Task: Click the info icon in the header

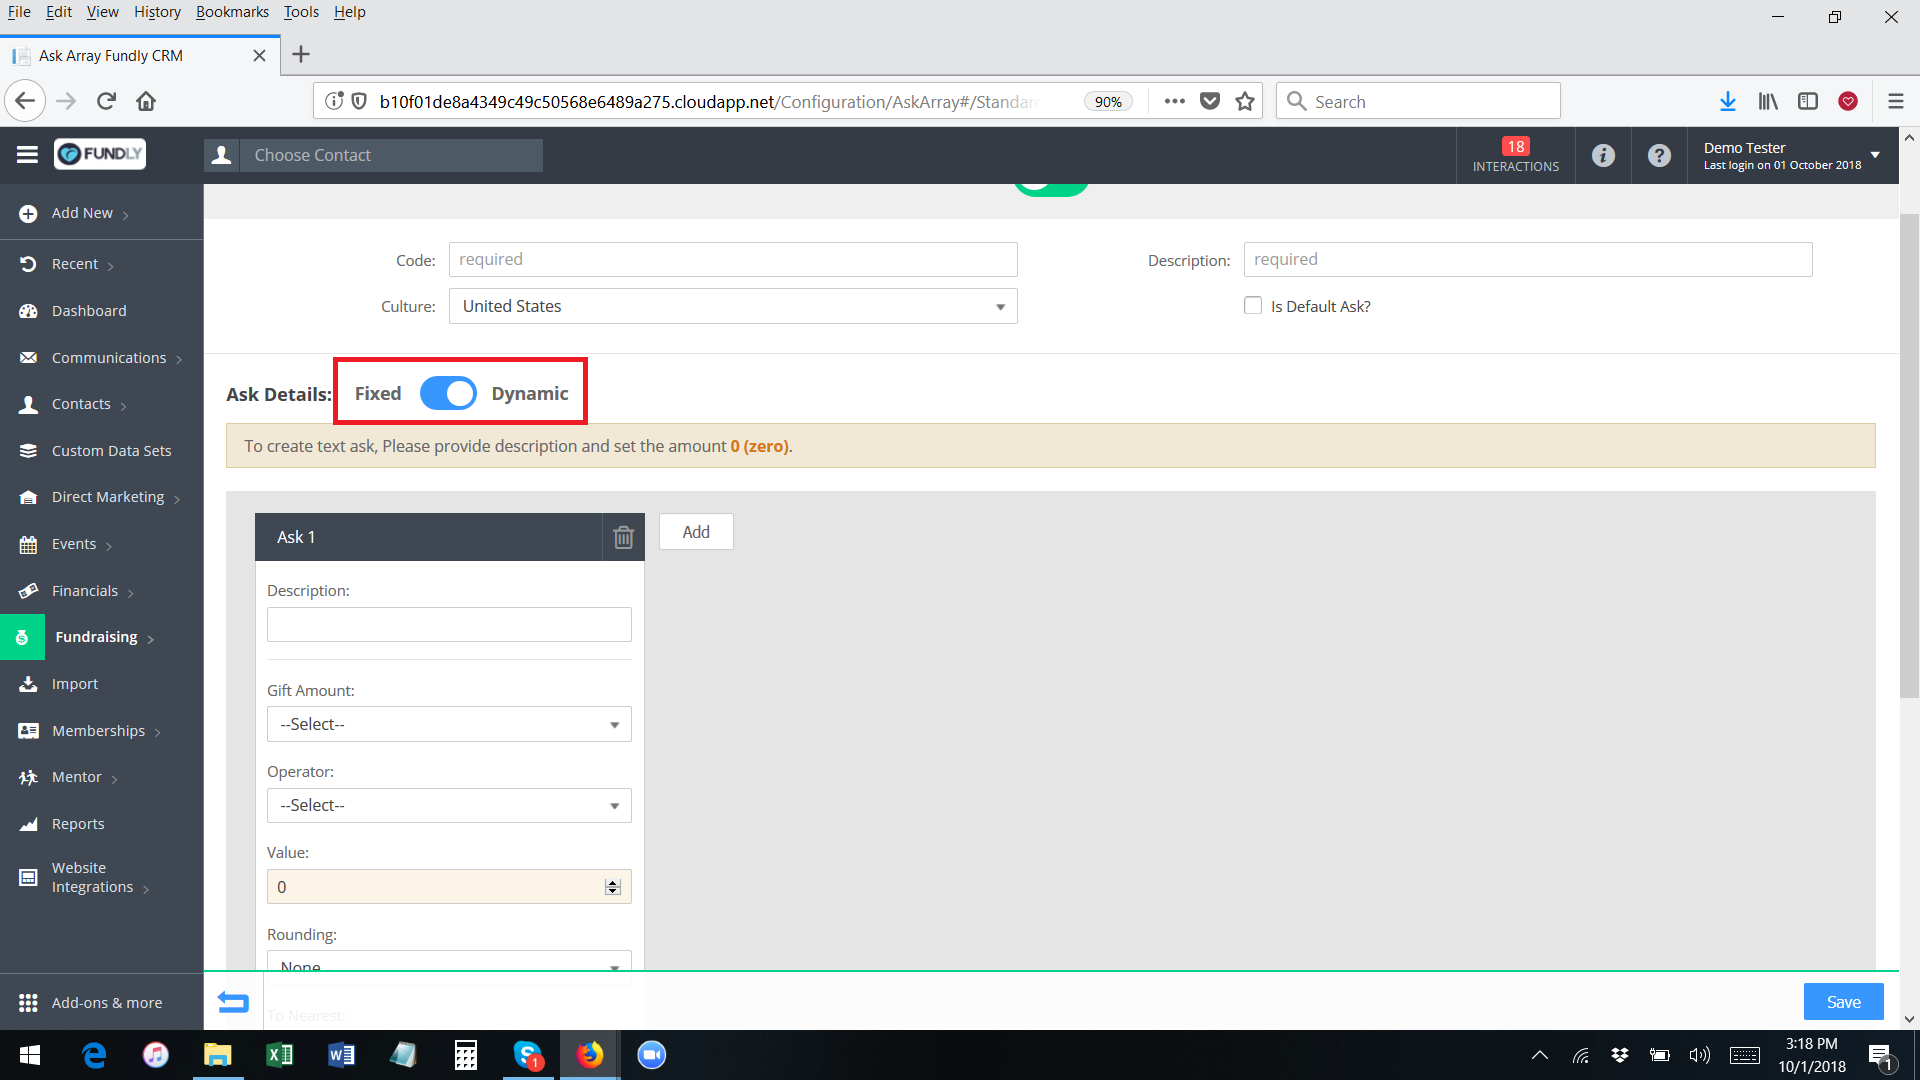Action: pos(1603,155)
